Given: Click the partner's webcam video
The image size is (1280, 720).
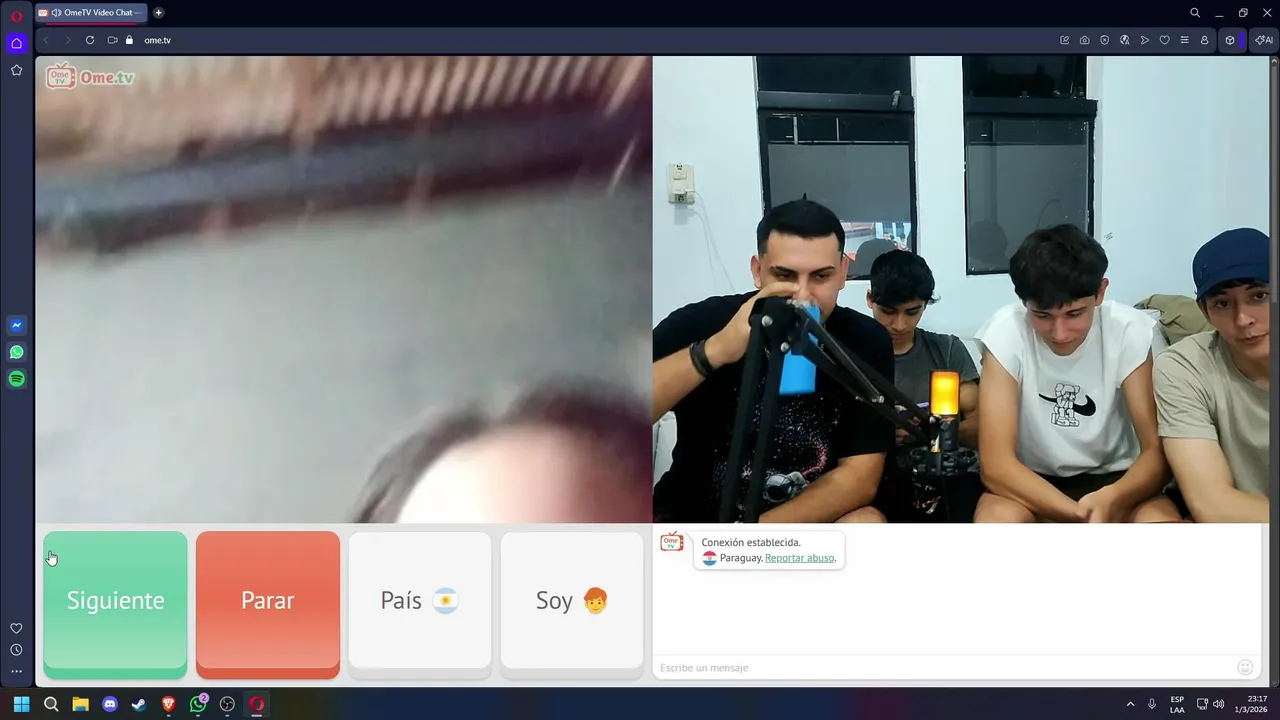Looking at the screenshot, I should point(343,289).
